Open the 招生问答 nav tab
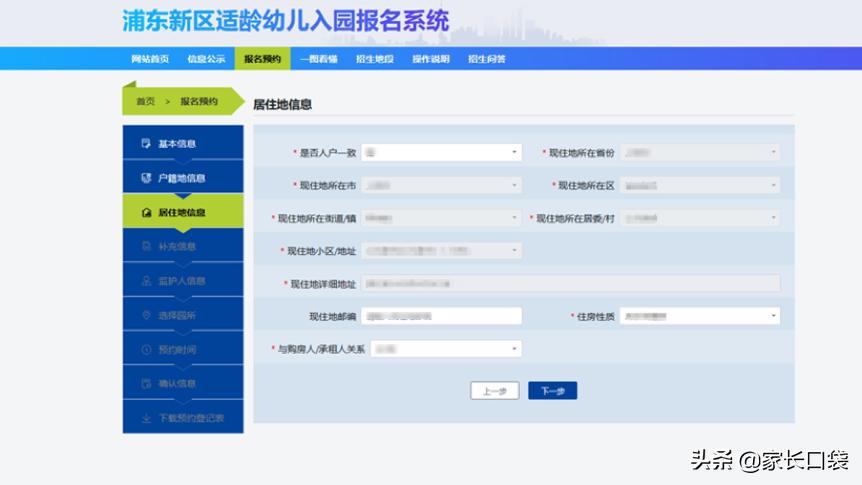 (x=487, y=59)
